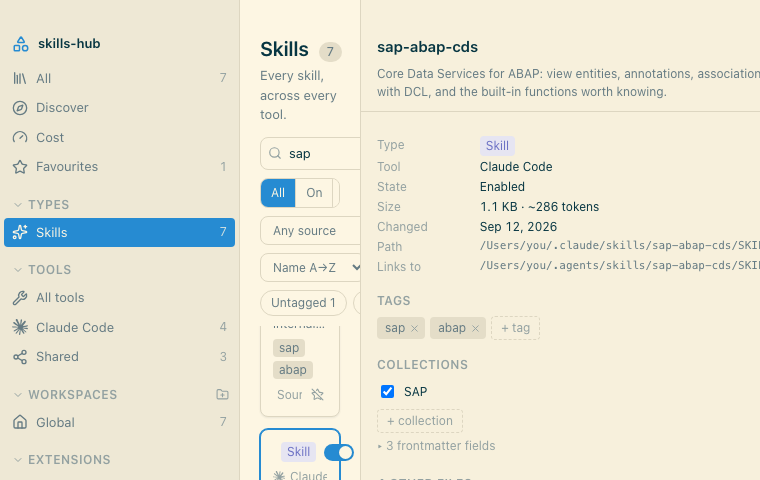Select the On filter segment
Viewport: 760px width, 480px height.
tap(314, 193)
